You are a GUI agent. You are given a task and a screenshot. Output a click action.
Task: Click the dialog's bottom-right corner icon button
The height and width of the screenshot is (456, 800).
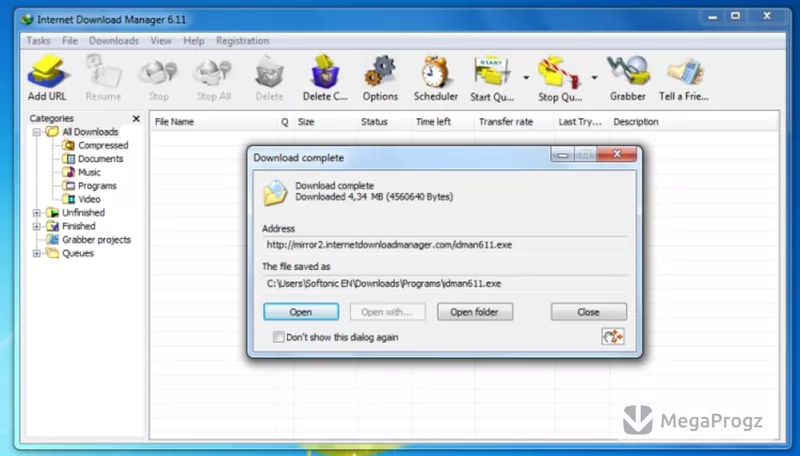click(x=613, y=337)
